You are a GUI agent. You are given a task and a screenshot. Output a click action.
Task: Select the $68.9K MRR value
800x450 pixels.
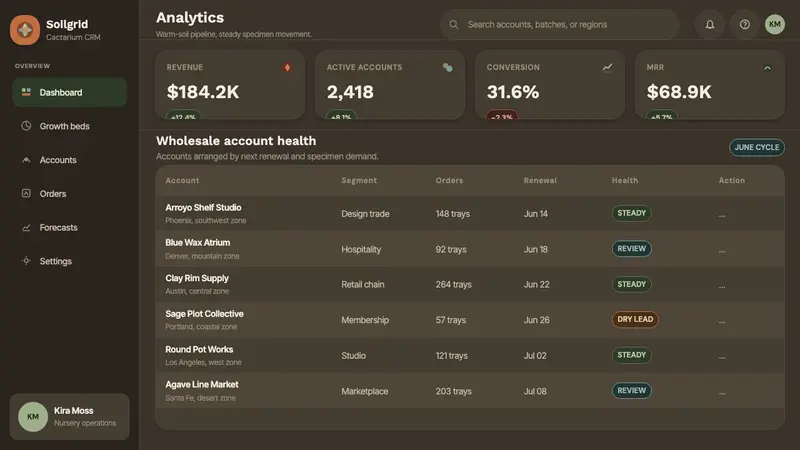click(679, 92)
